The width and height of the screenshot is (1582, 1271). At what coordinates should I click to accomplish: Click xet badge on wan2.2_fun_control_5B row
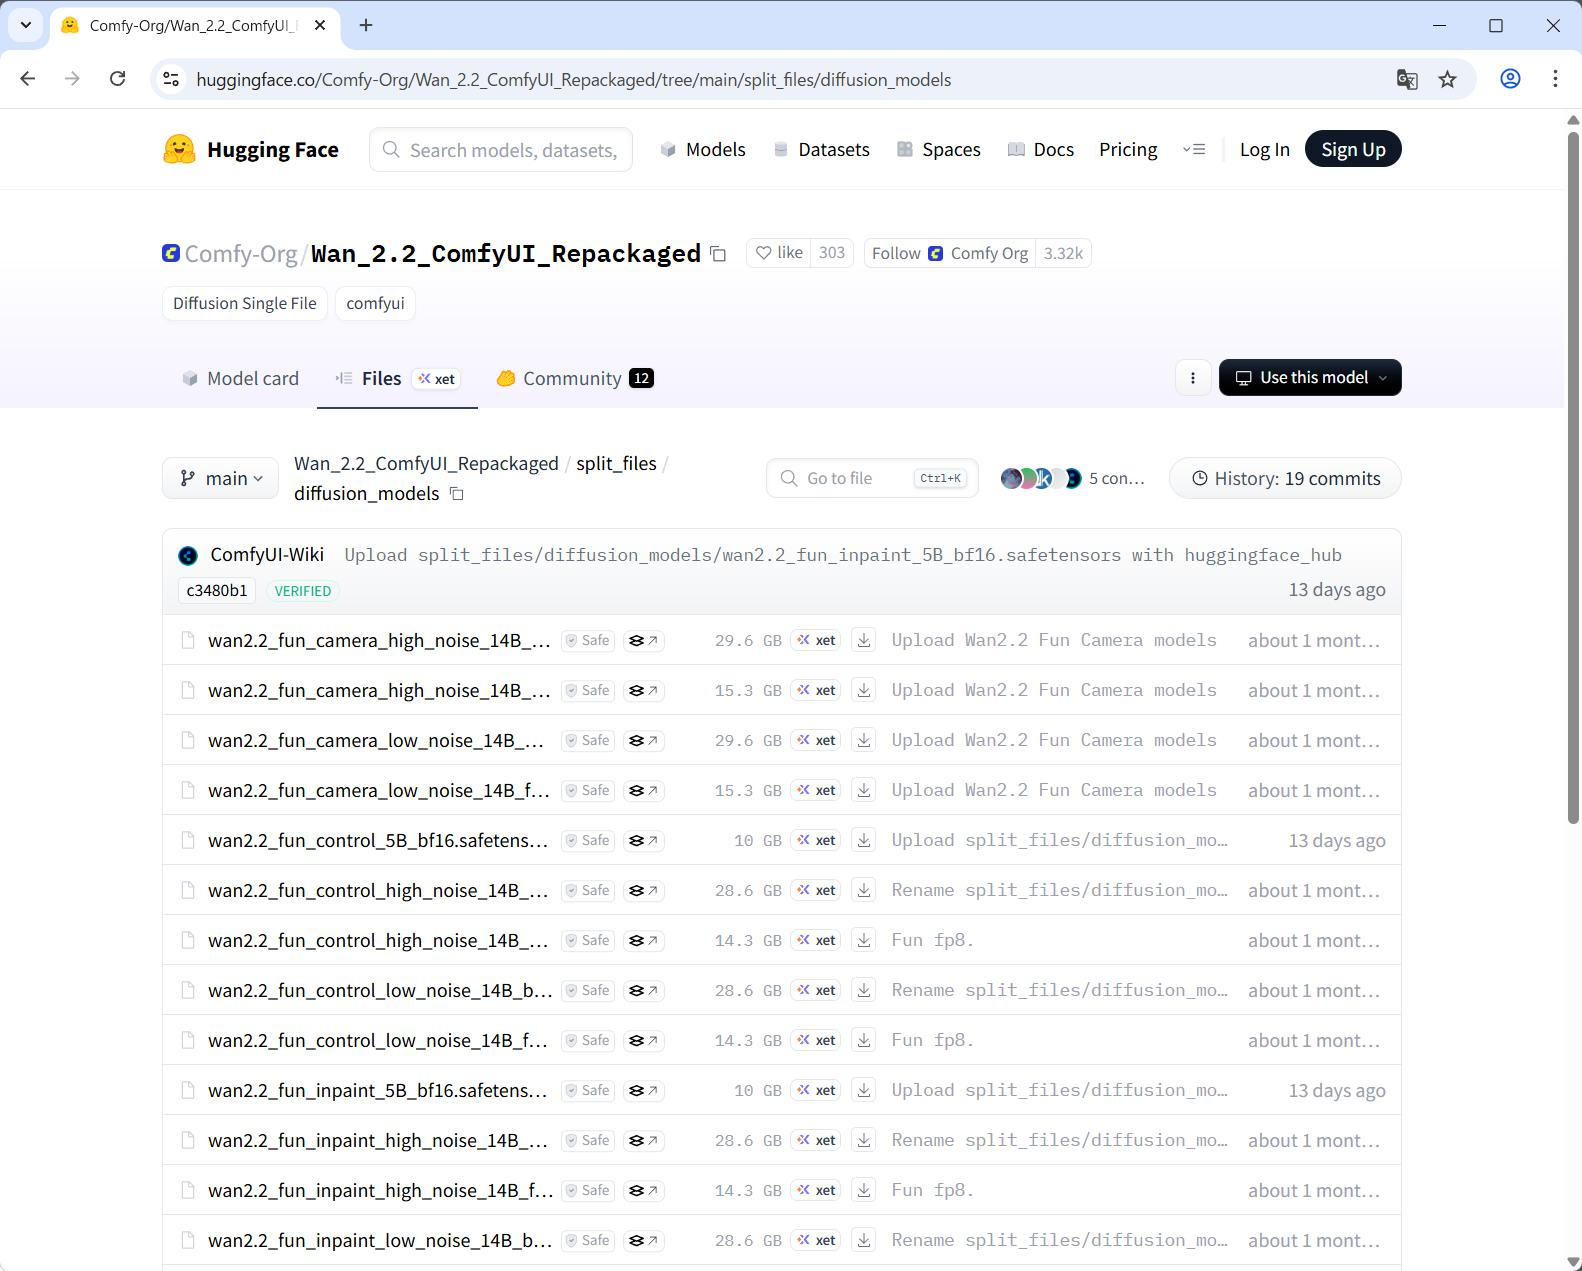pyautogui.click(x=815, y=840)
